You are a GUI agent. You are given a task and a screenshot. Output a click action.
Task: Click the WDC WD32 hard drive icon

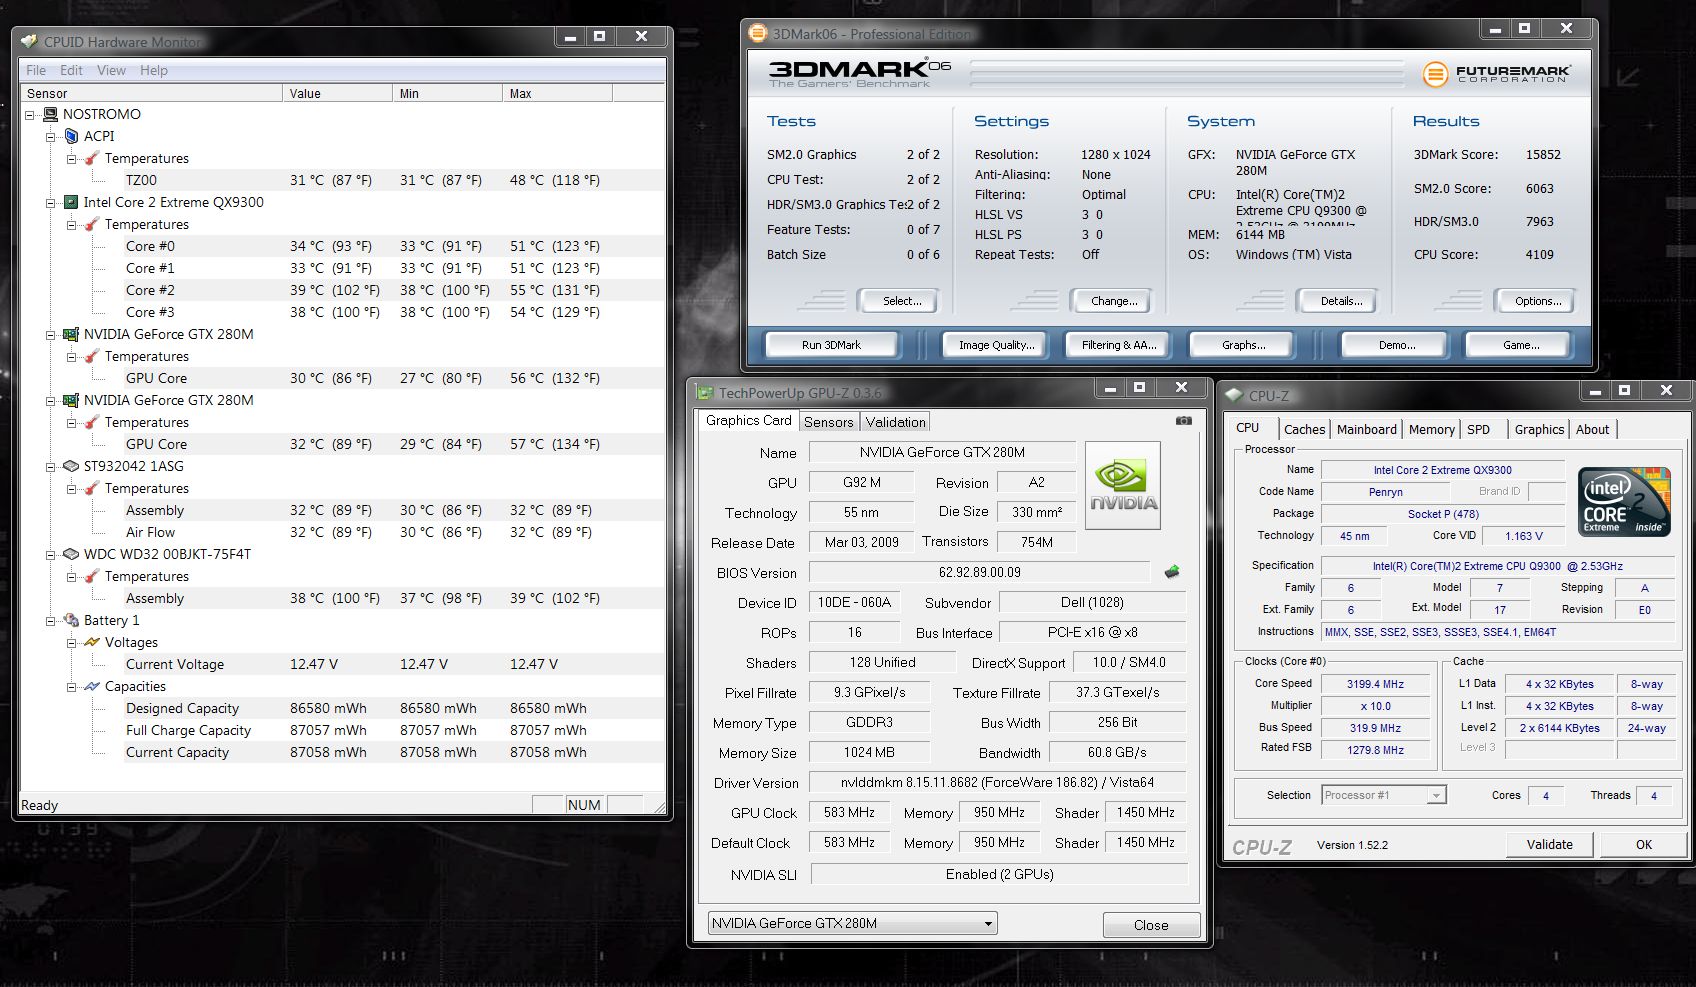(71, 554)
